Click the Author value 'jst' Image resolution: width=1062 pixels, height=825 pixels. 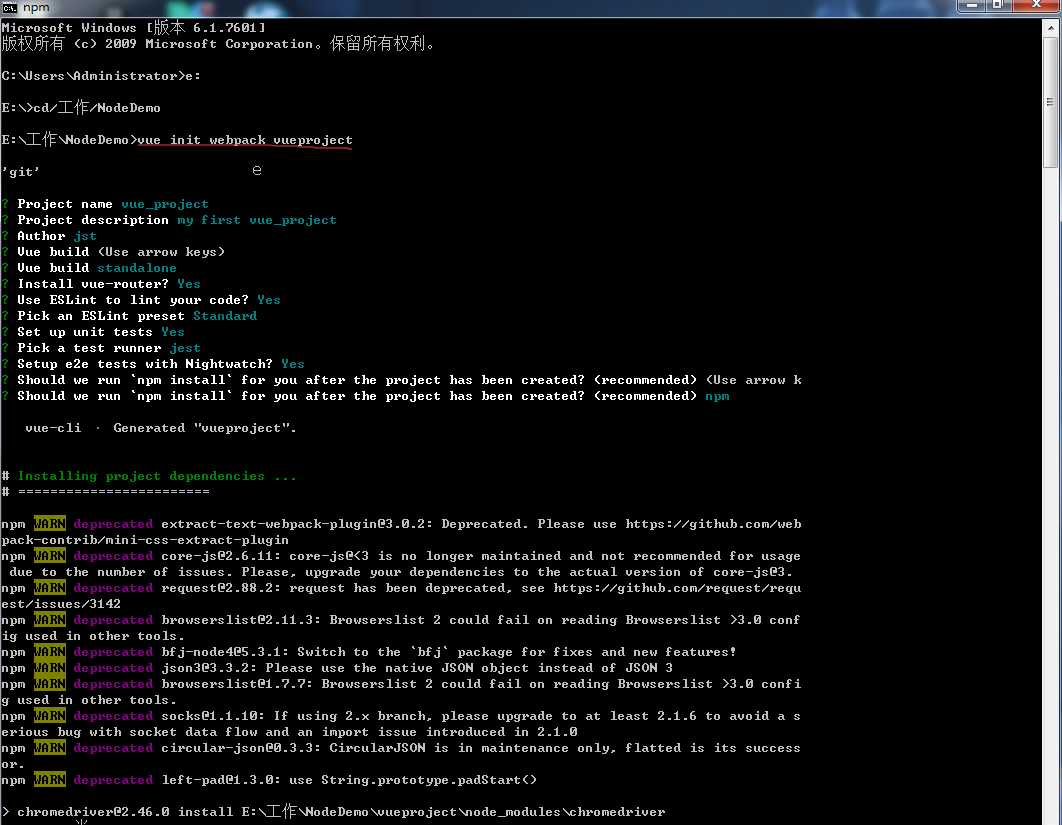click(85, 236)
